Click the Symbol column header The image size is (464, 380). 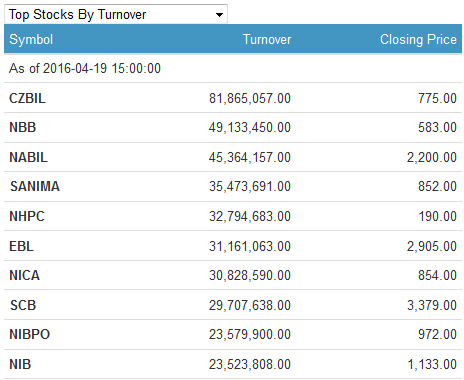[x=31, y=40]
